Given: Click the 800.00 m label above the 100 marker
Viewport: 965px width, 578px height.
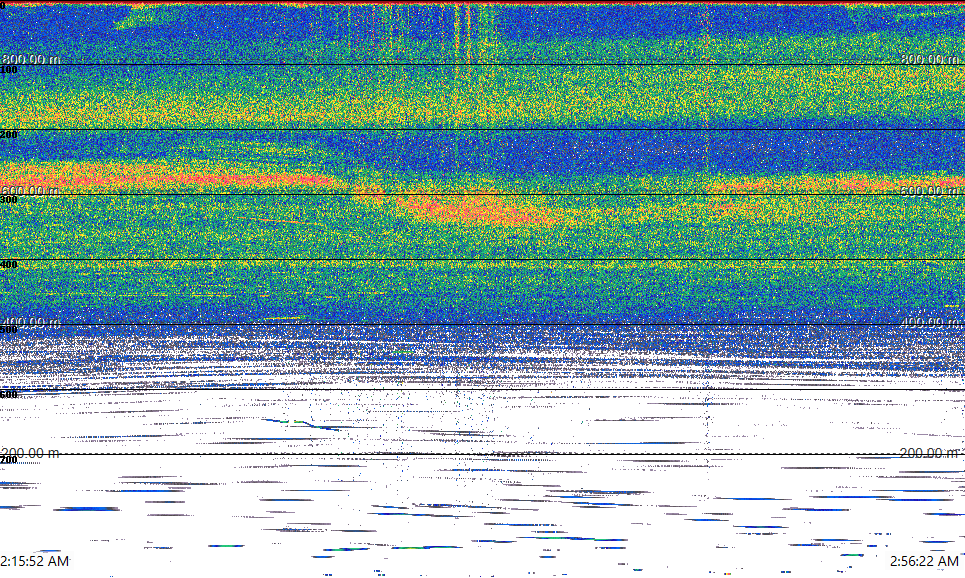Looking at the screenshot, I should point(31,59).
